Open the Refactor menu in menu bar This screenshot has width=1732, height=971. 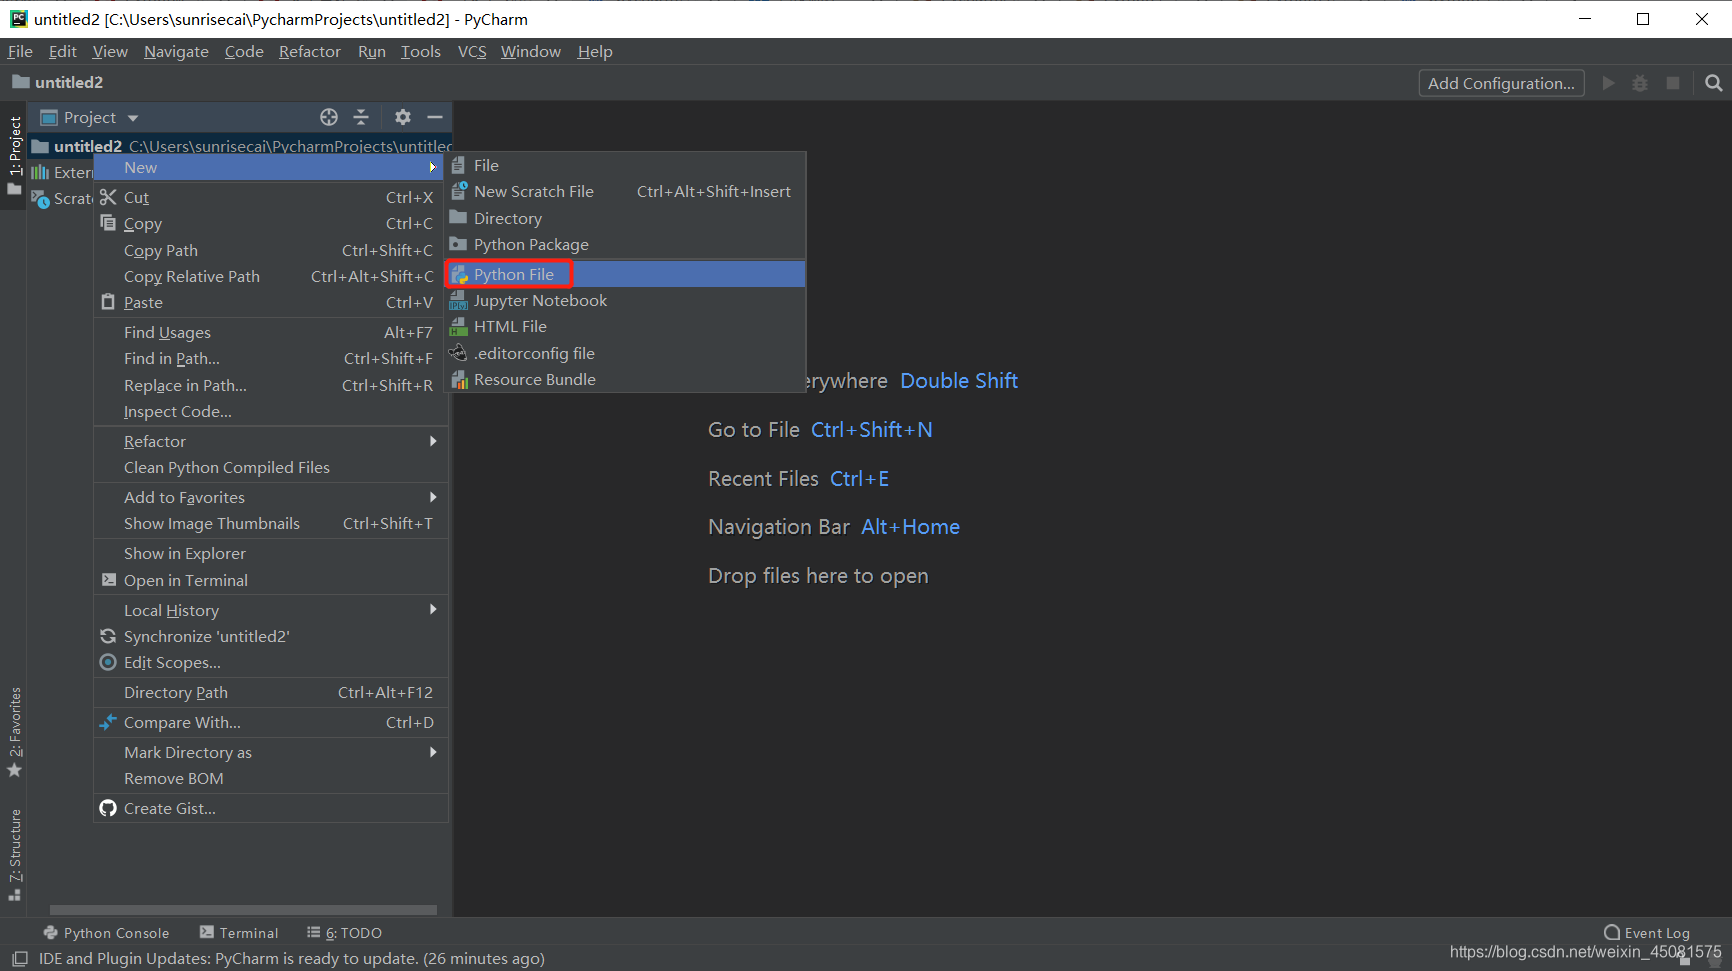coord(310,51)
